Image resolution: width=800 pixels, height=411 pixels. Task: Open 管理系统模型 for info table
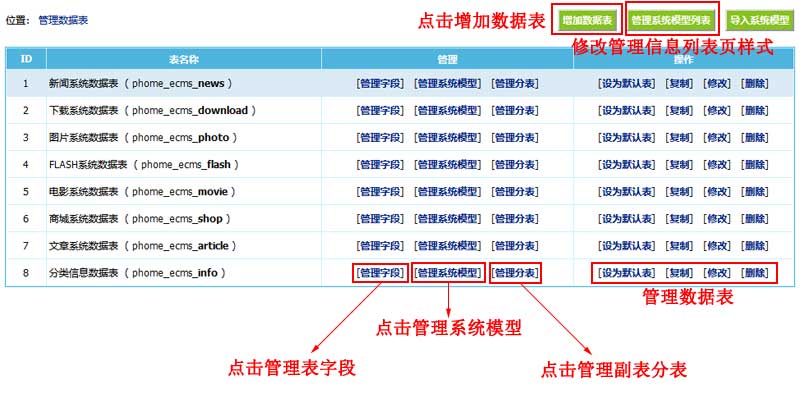click(447, 272)
